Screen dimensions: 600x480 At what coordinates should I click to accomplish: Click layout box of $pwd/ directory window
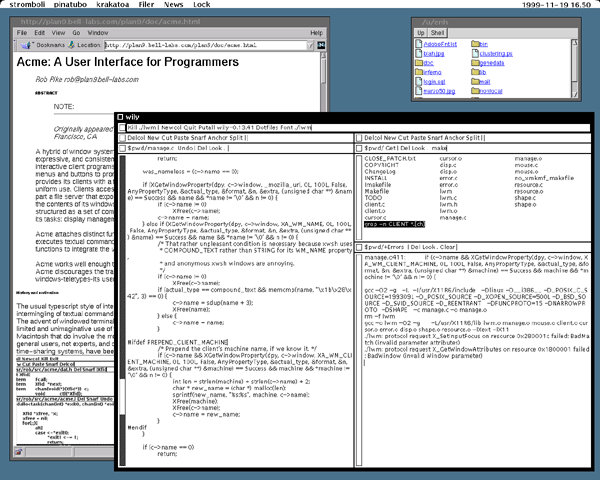point(359,148)
